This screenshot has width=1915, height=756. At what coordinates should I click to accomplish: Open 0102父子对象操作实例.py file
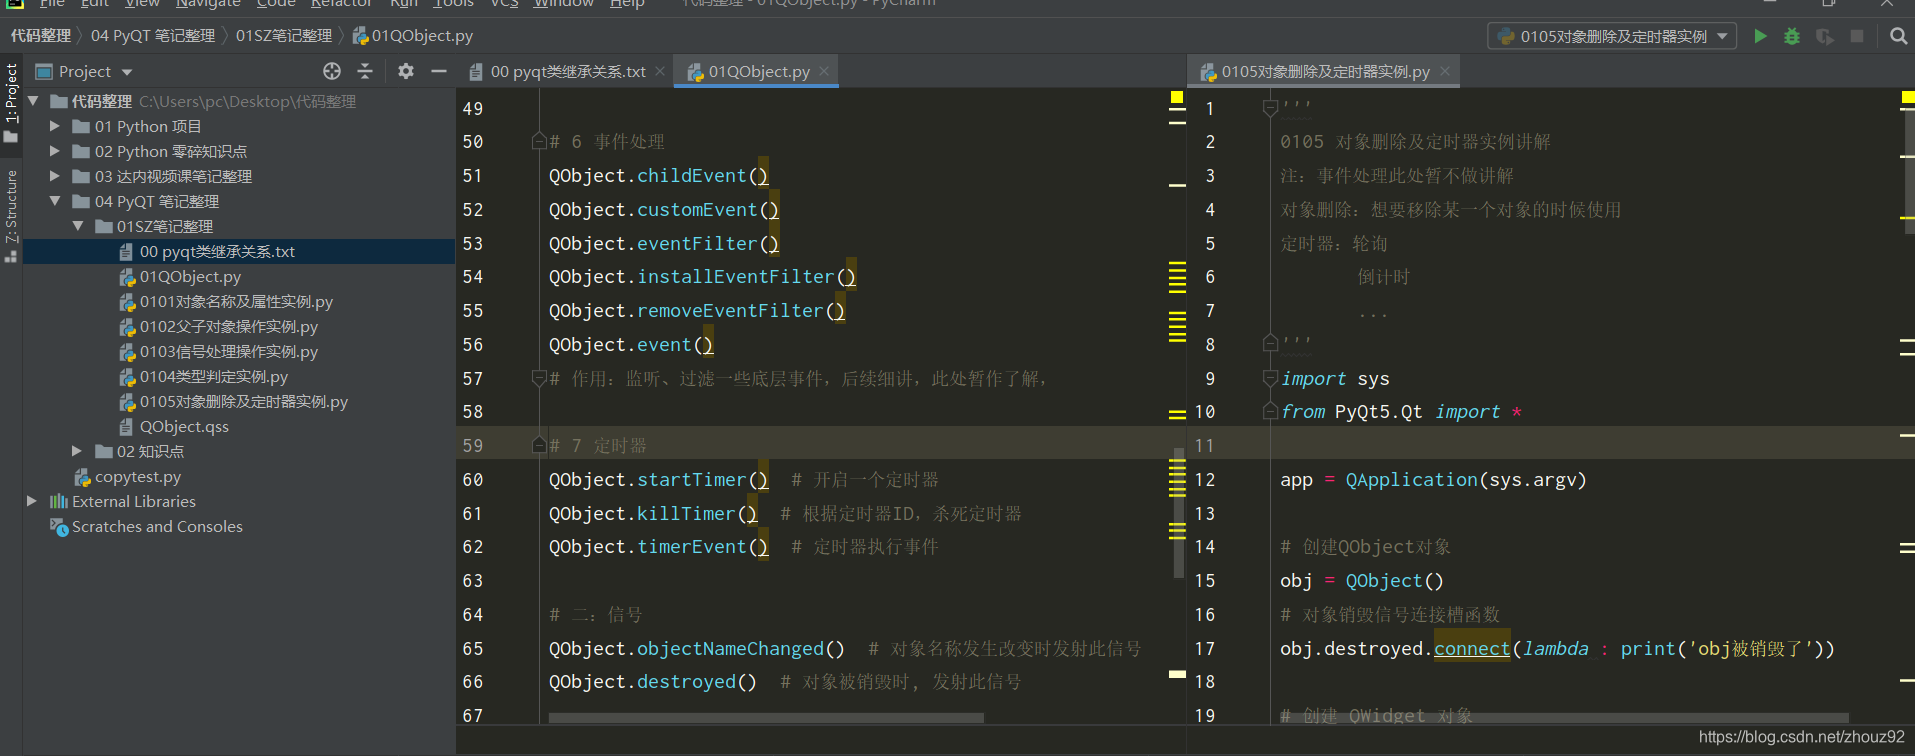click(x=229, y=326)
